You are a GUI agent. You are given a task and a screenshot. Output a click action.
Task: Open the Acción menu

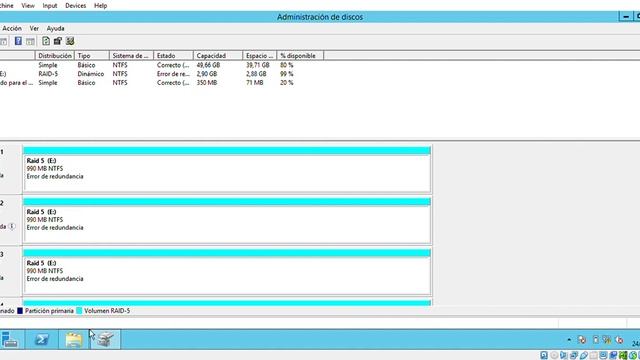12,28
